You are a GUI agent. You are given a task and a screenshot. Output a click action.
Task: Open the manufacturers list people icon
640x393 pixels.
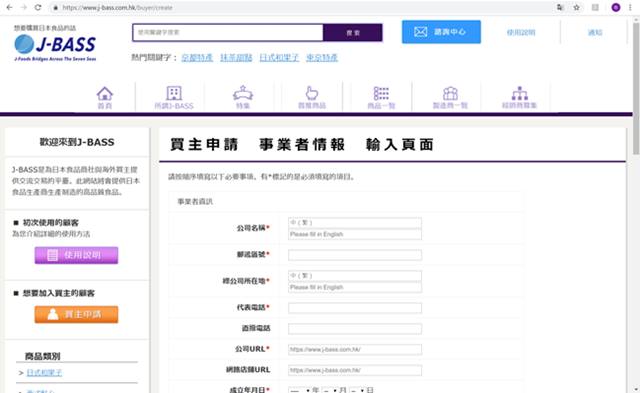pyautogui.click(x=450, y=93)
